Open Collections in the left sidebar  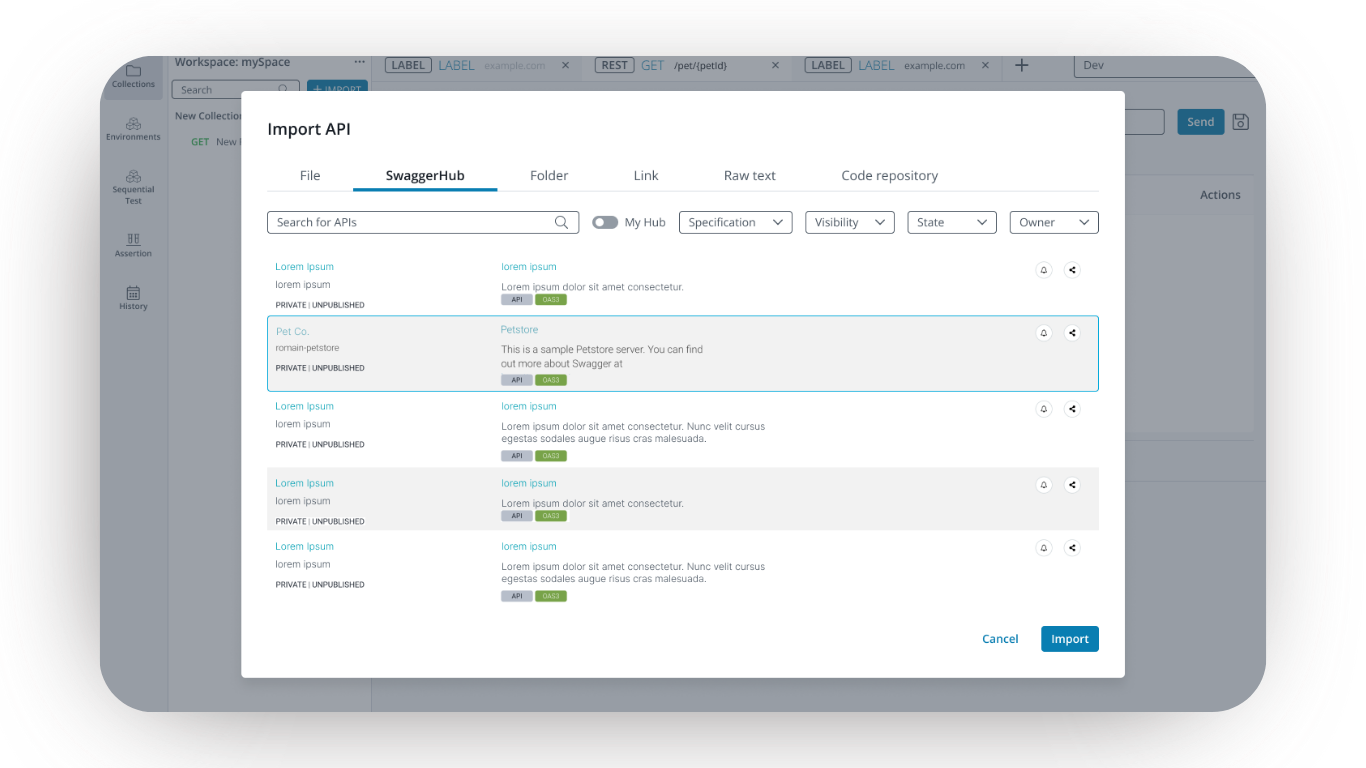coord(133,76)
